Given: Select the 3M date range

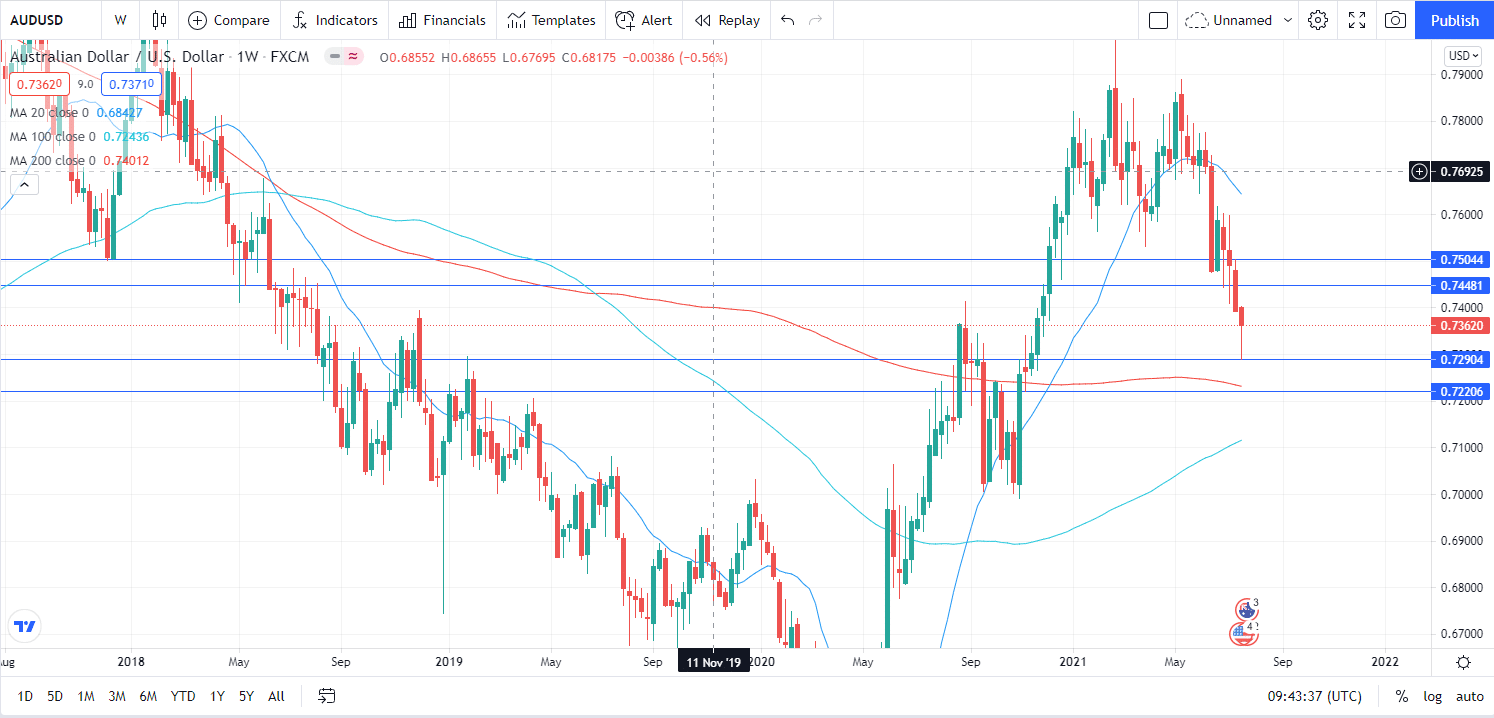Looking at the screenshot, I should (x=117, y=695).
